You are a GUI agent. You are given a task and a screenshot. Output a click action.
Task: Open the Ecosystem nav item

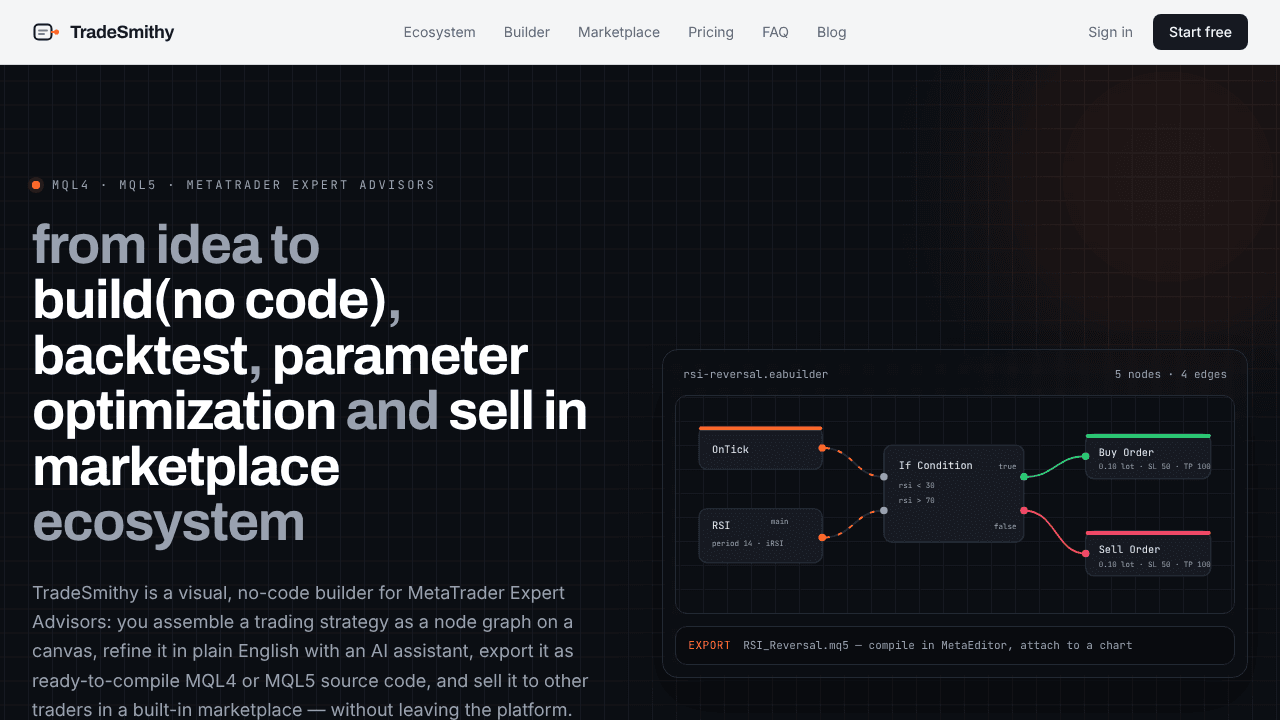point(440,32)
